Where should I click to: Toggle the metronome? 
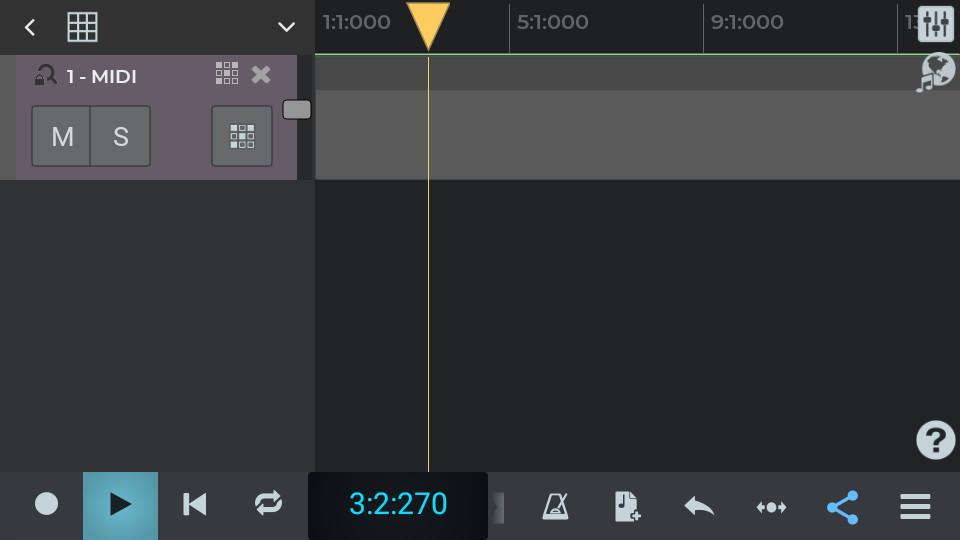[x=555, y=506]
